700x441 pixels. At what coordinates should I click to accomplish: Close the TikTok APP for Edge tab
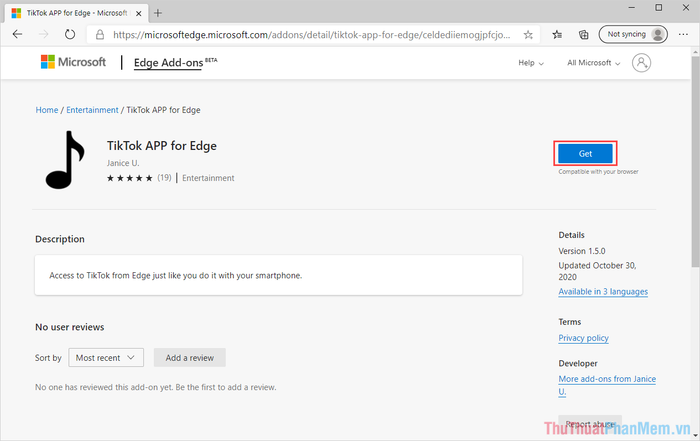[x=138, y=13]
